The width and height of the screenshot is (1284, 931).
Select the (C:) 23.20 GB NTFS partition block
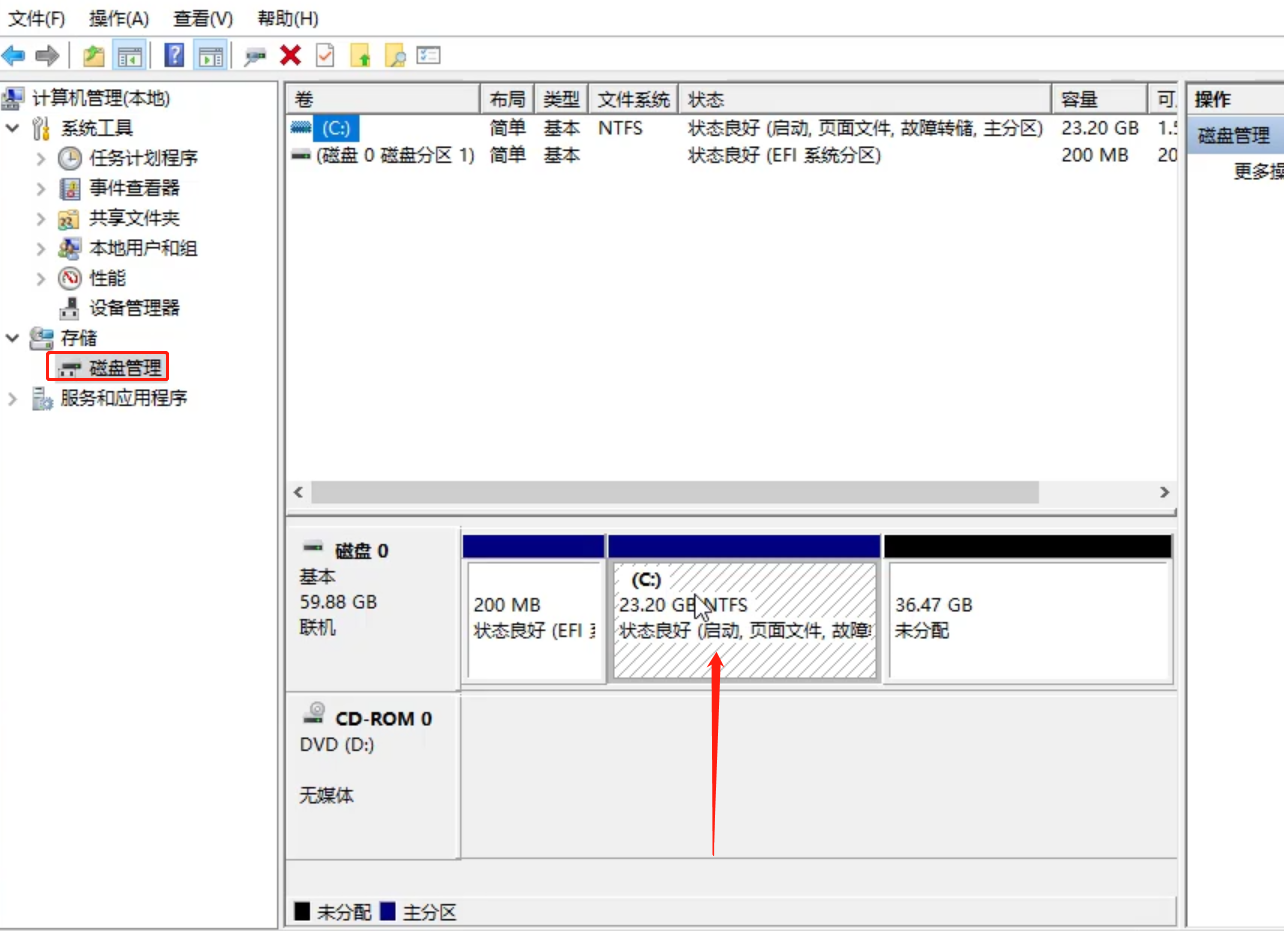coord(744,620)
